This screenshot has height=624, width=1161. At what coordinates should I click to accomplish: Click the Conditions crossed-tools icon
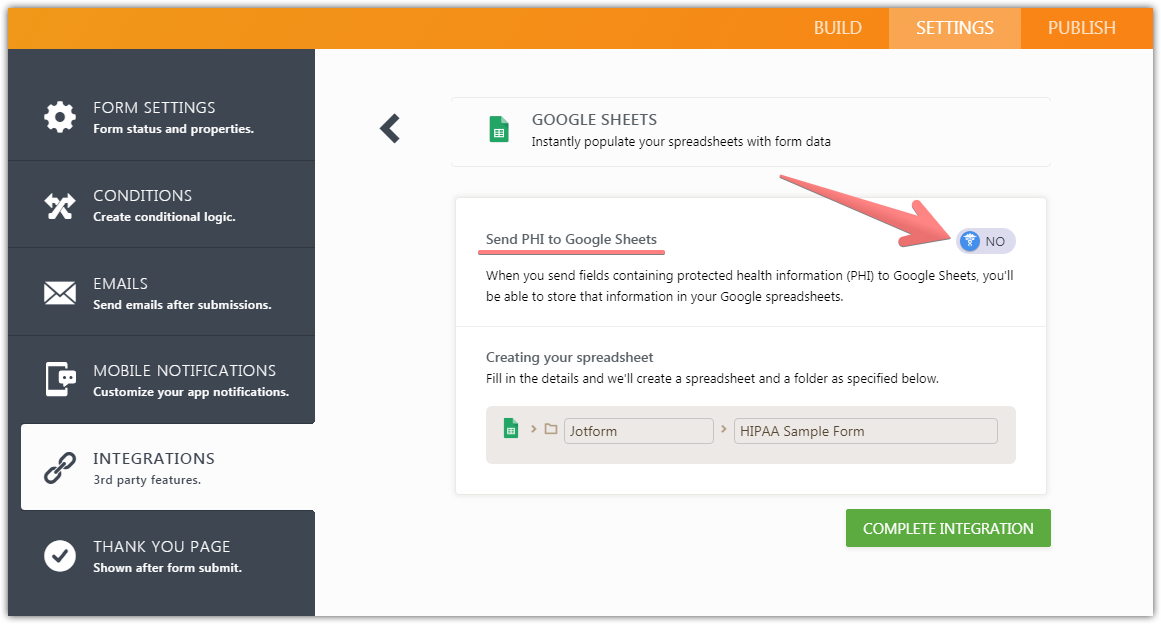coord(60,205)
